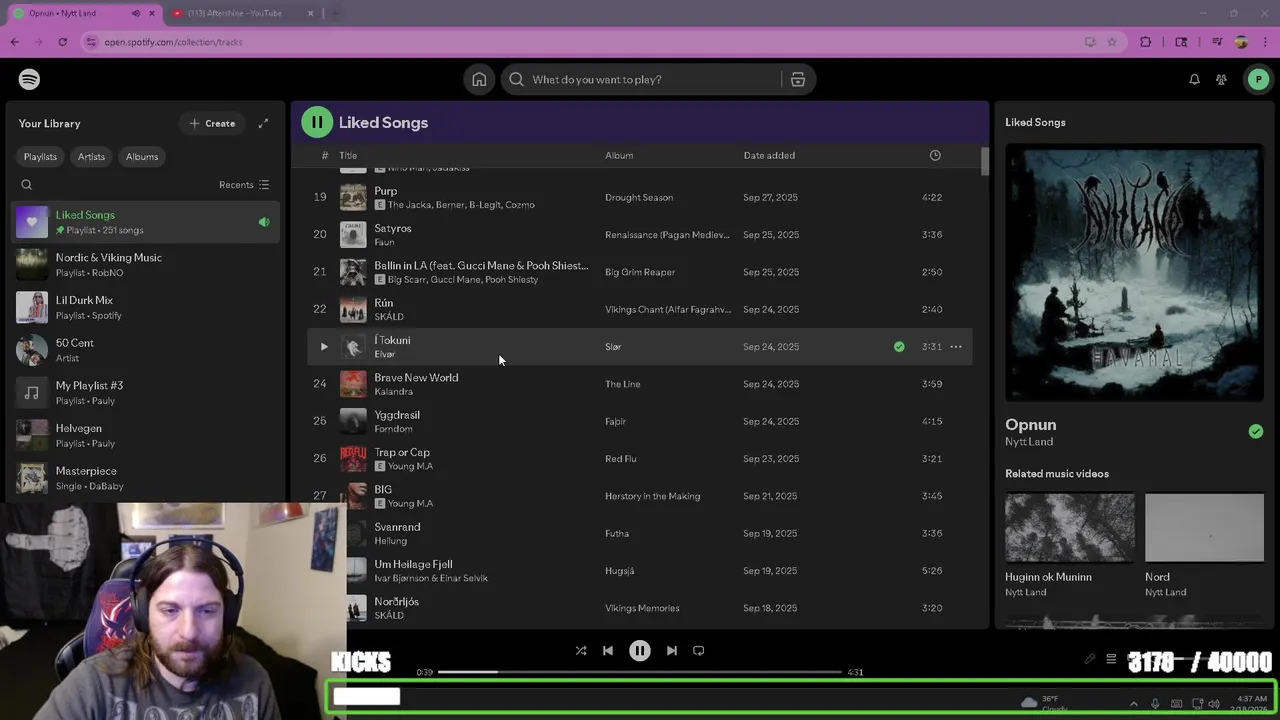Open browser extensions puzzle icon
The height and width of the screenshot is (720, 1280).
tap(1146, 42)
